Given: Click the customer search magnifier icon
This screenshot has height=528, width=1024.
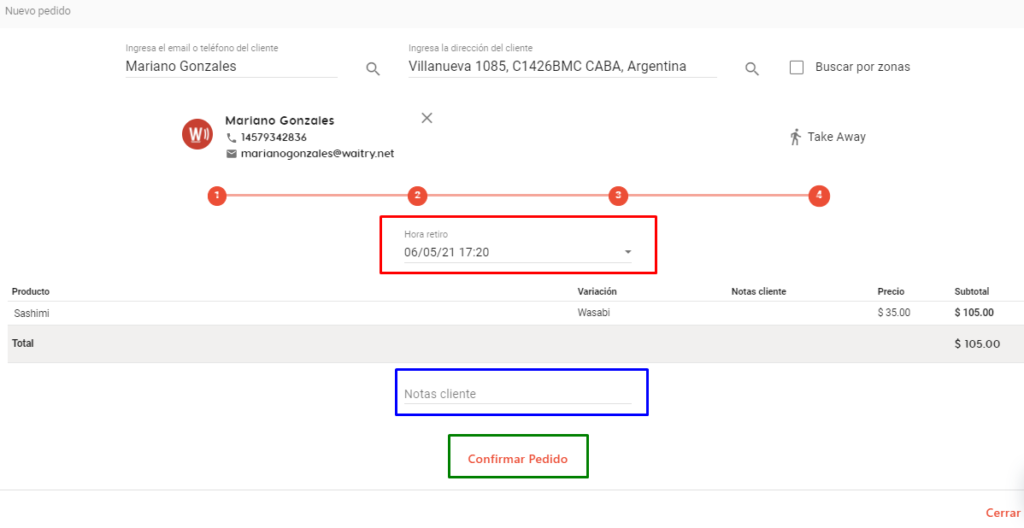Looking at the screenshot, I should pyautogui.click(x=373, y=69).
